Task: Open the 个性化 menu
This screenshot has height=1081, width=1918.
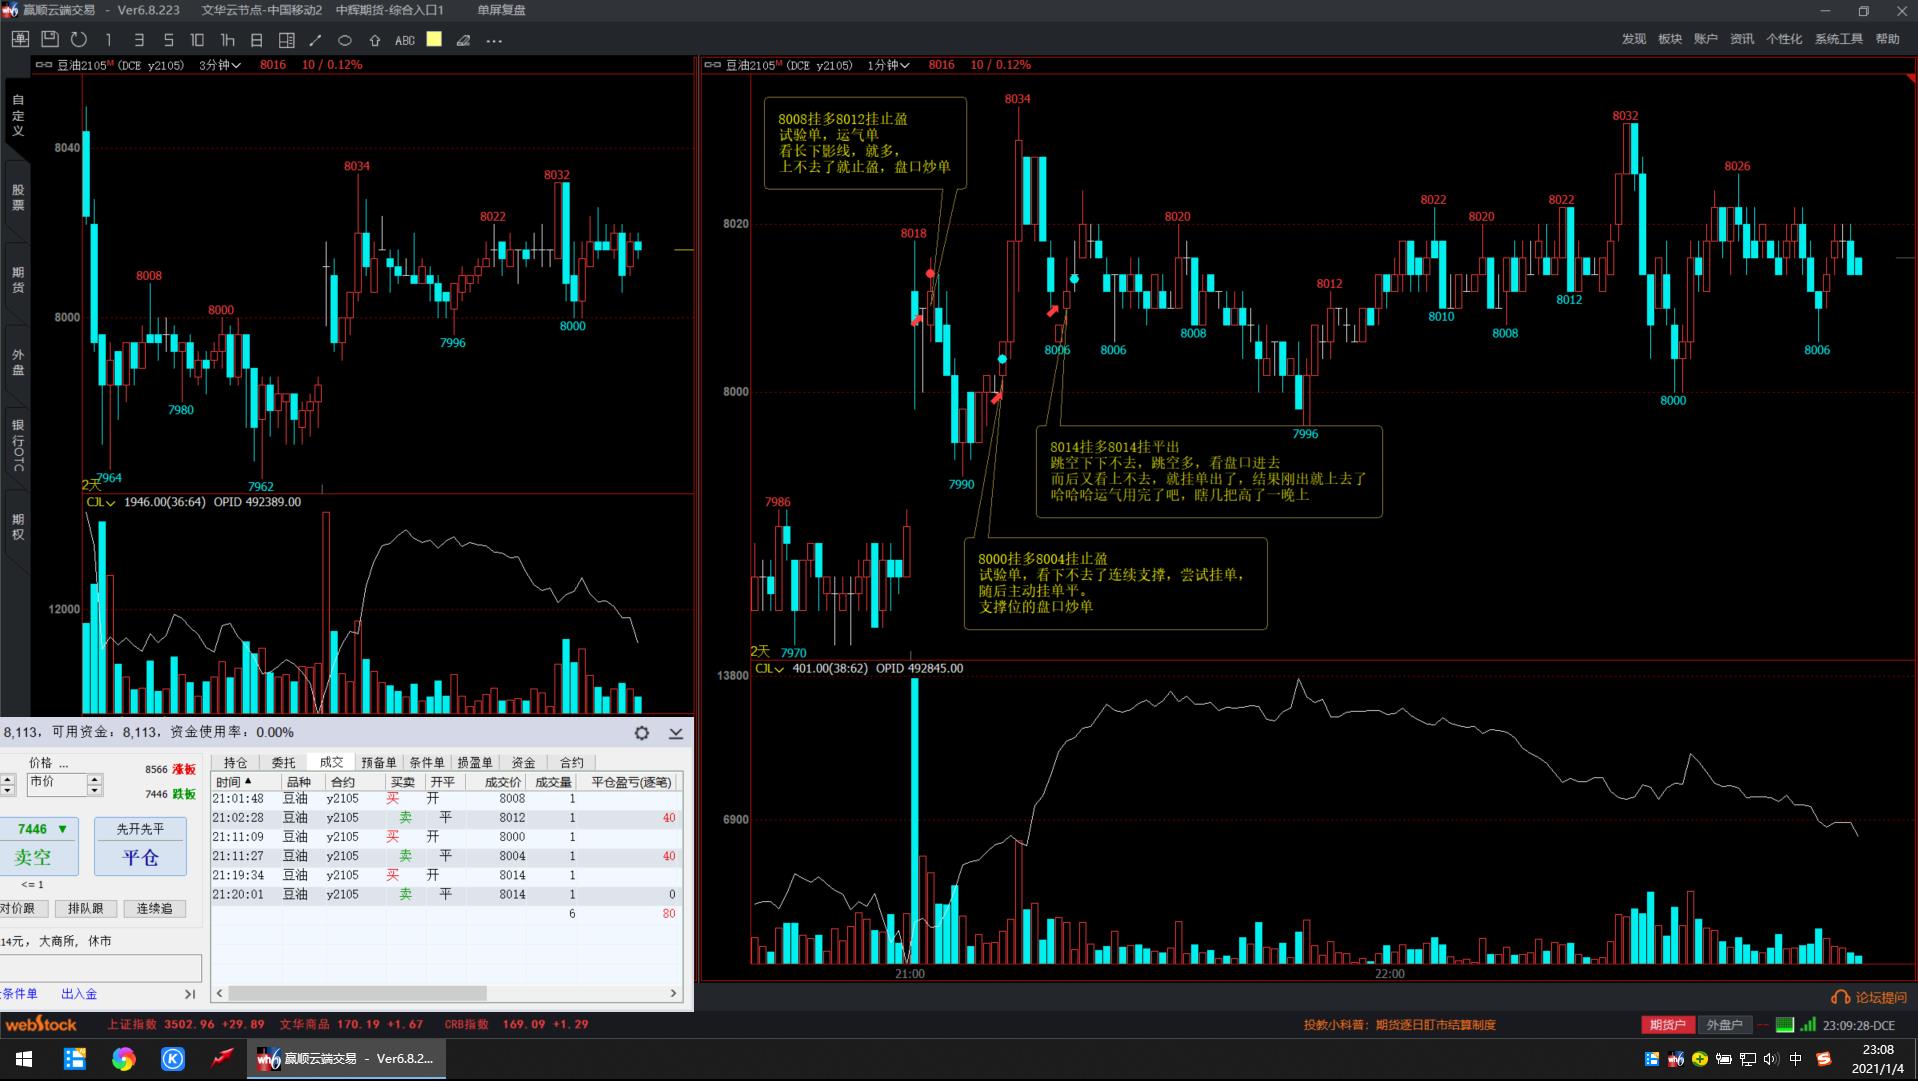Action: tap(1784, 39)
